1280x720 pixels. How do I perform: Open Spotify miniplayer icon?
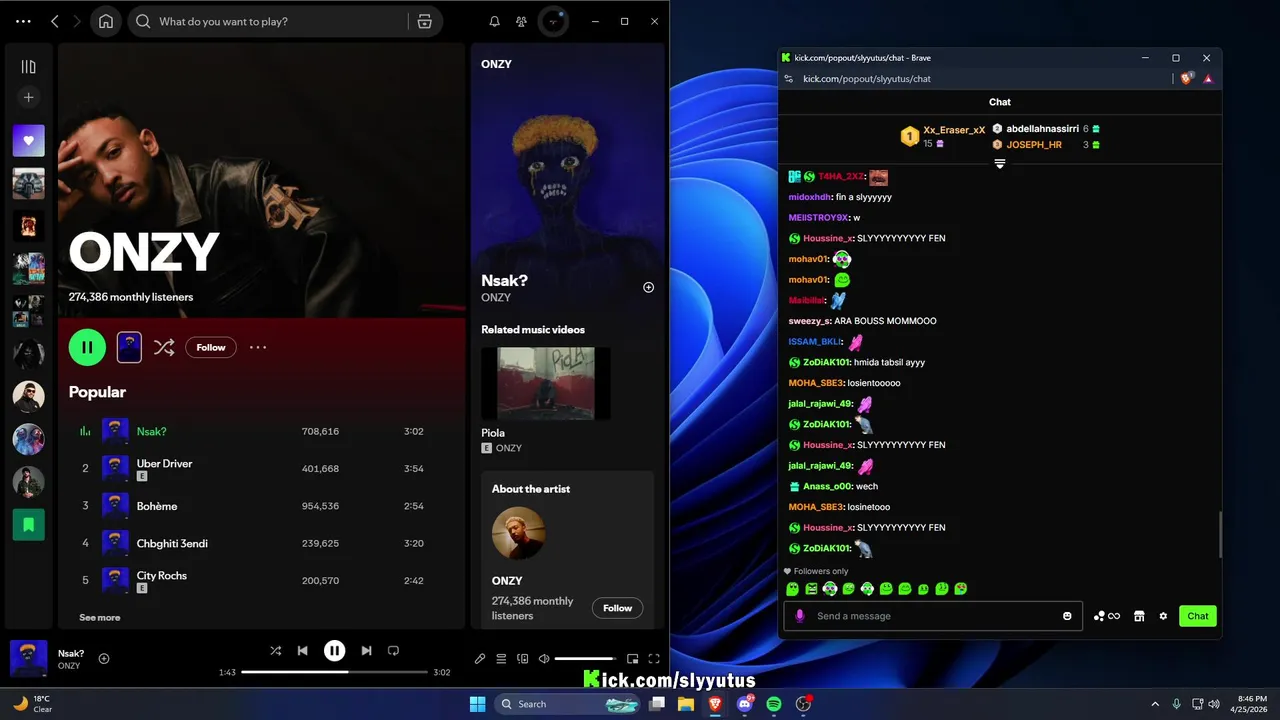[x=632, y=659]
